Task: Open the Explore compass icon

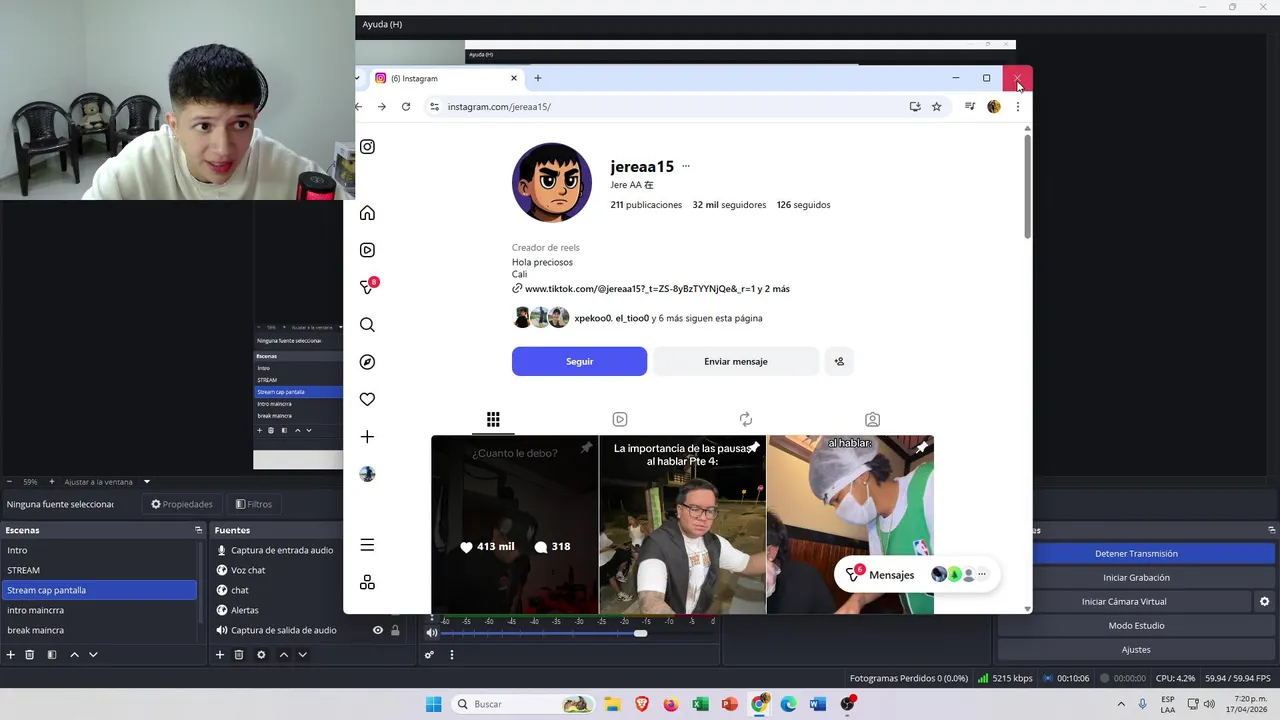Action: 367,362
